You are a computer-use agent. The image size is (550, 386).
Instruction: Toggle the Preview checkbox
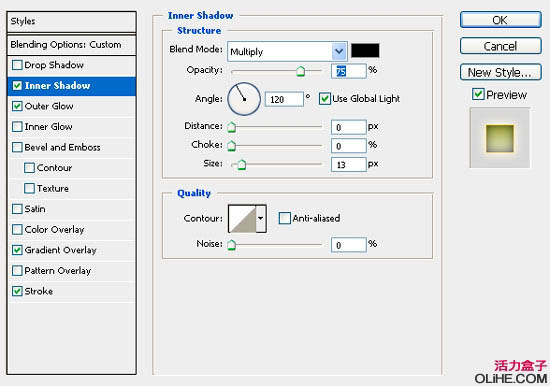(x=478, y=94)
